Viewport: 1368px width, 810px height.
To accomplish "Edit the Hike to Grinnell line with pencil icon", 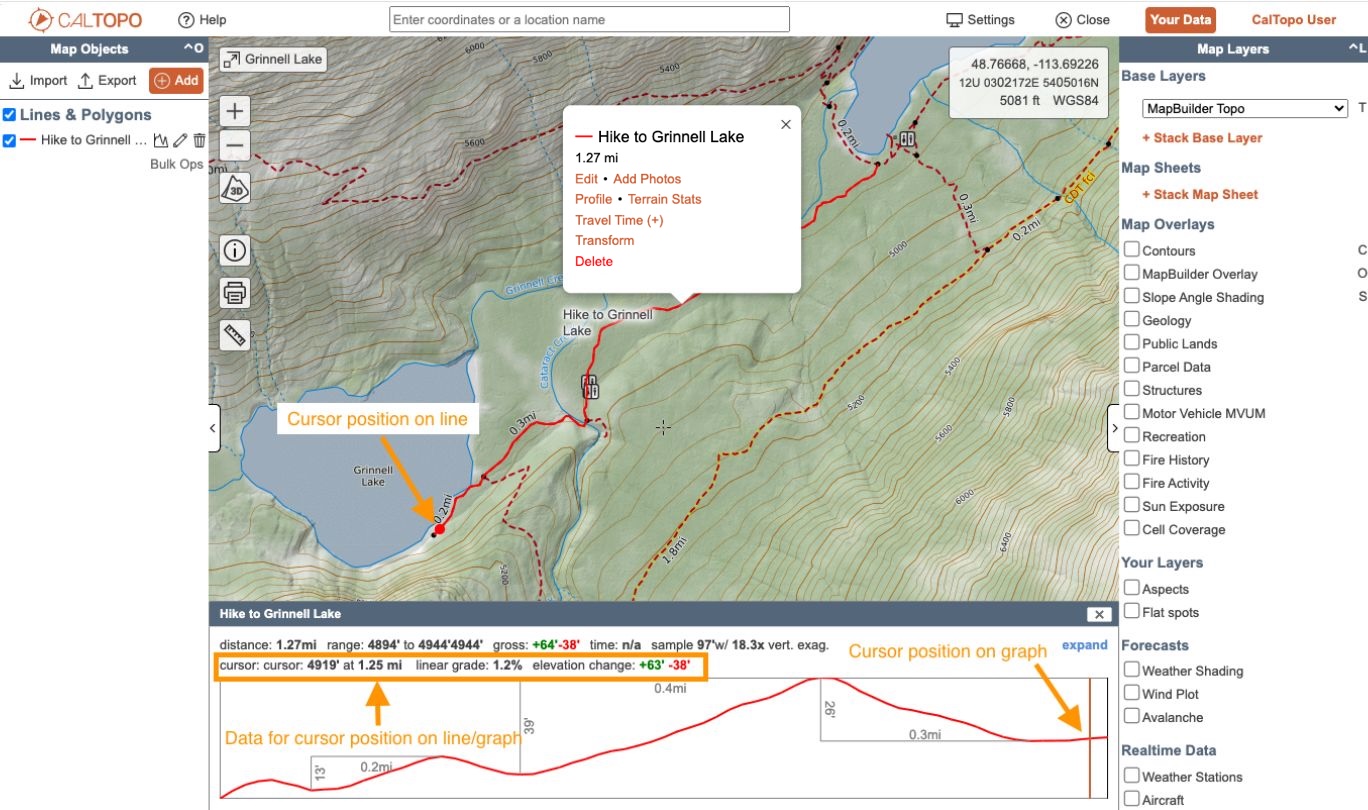I will [x=179, y=141].
